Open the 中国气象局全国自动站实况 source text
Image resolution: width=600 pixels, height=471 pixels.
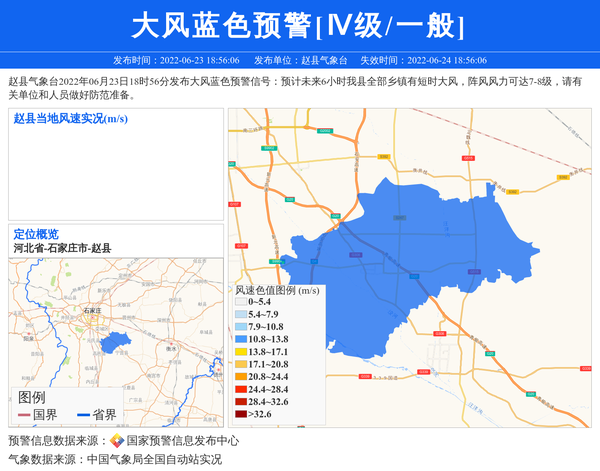click(x=154, y=460)
